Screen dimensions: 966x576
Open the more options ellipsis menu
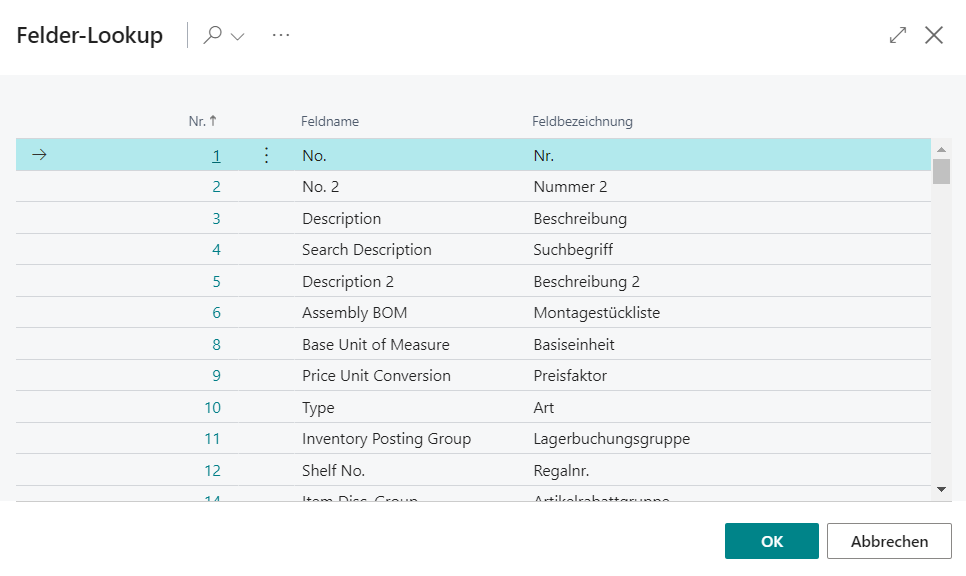point(281,35)
